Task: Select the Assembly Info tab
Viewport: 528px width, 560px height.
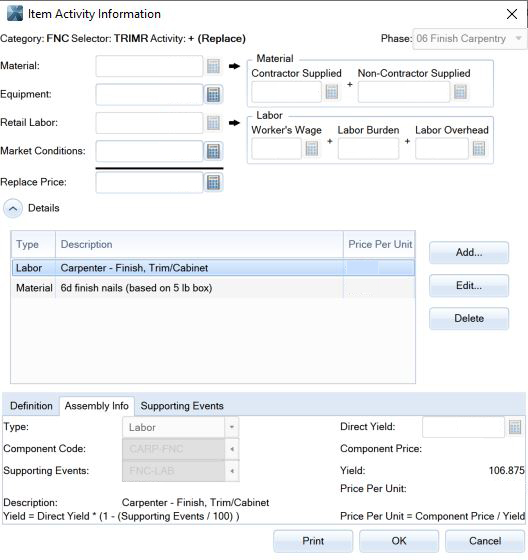Action: click(x=96, y=406)
